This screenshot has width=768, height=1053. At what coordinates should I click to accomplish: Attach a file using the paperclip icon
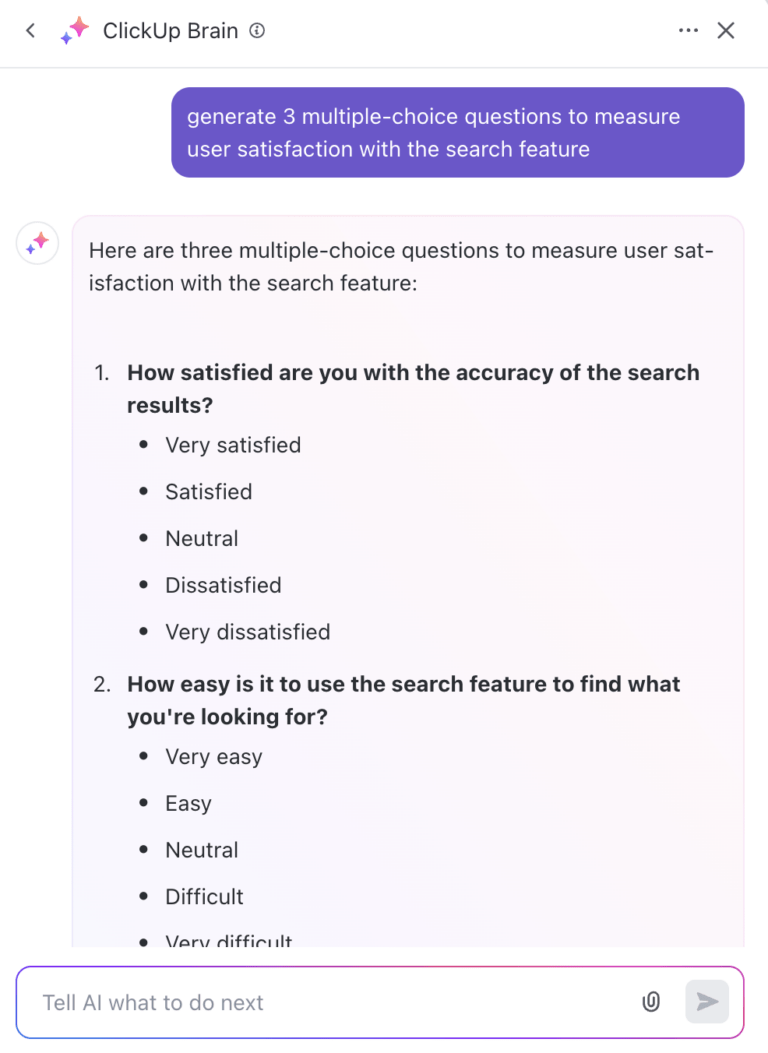click(651, 1002)
